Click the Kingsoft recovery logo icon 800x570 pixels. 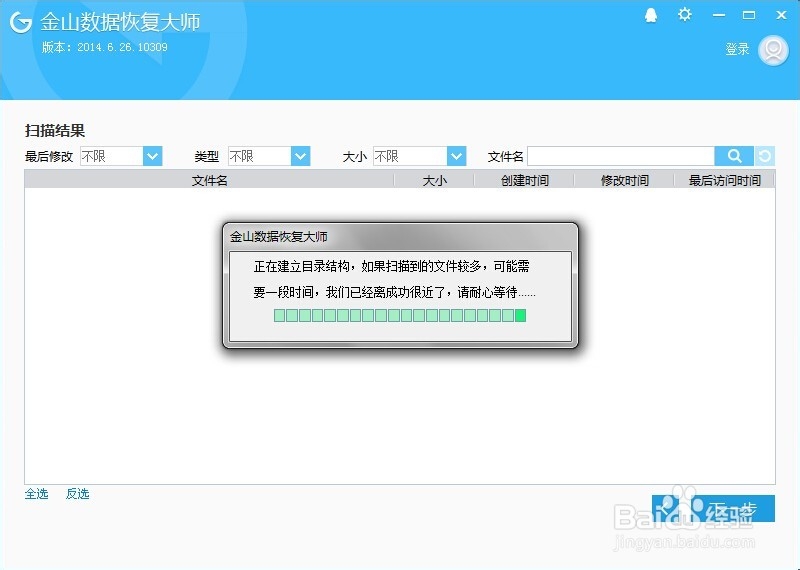pos(21,22)
